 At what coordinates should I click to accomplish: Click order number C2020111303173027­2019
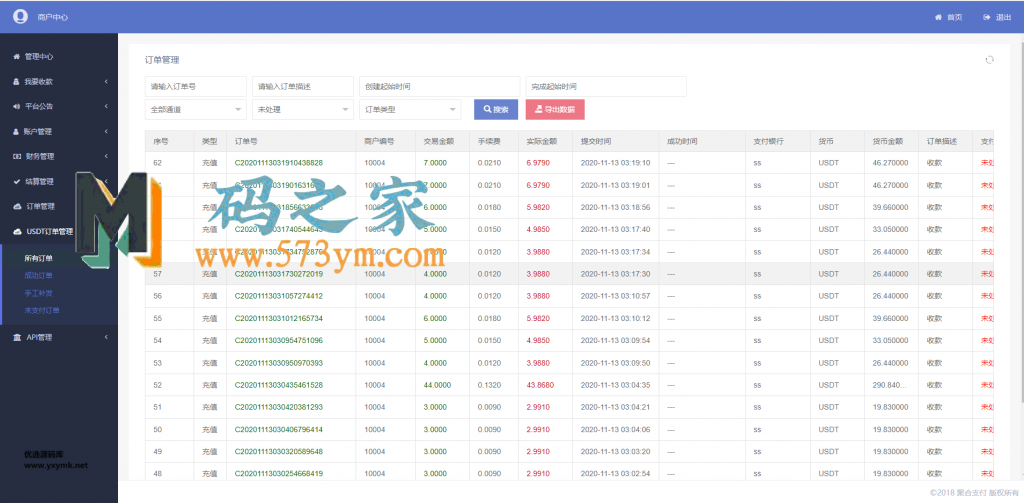point(279,274)
